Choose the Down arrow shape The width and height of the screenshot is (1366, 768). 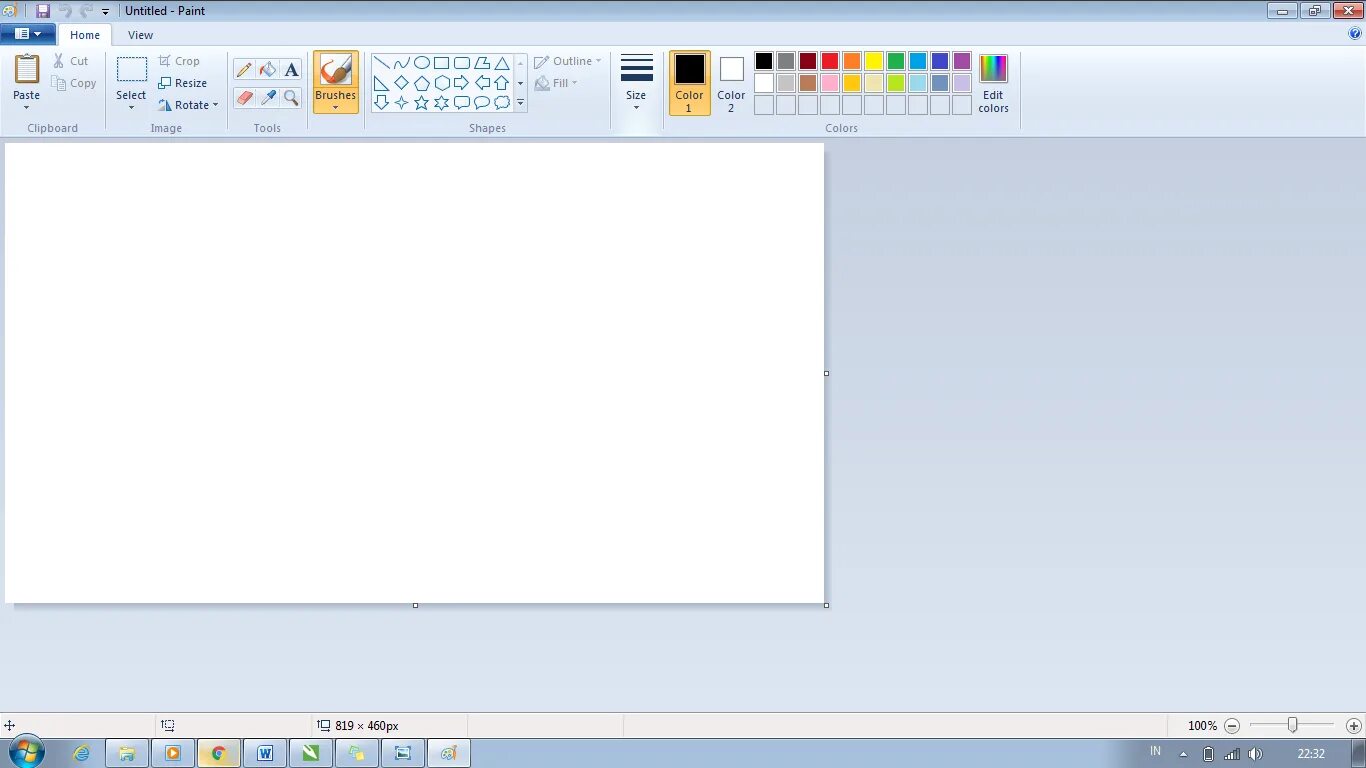click(x=381, y=102)
